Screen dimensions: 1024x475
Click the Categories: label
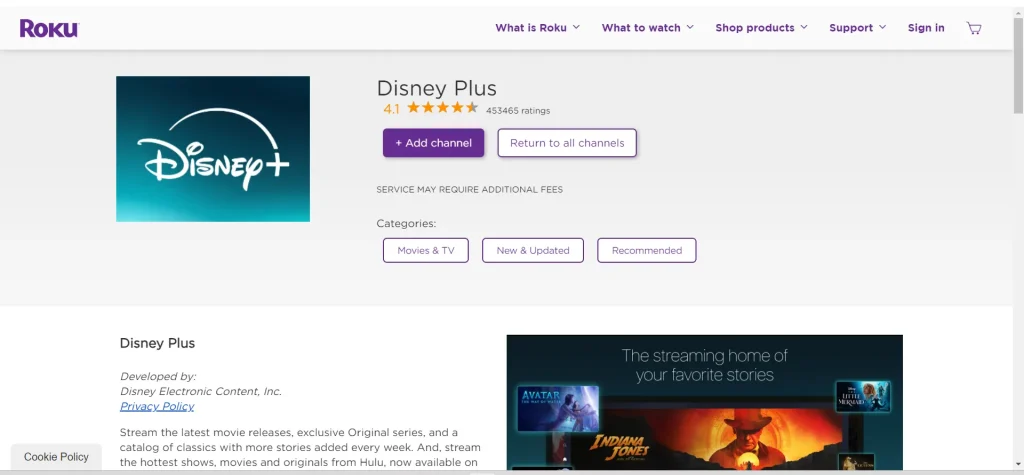[406, 223]
